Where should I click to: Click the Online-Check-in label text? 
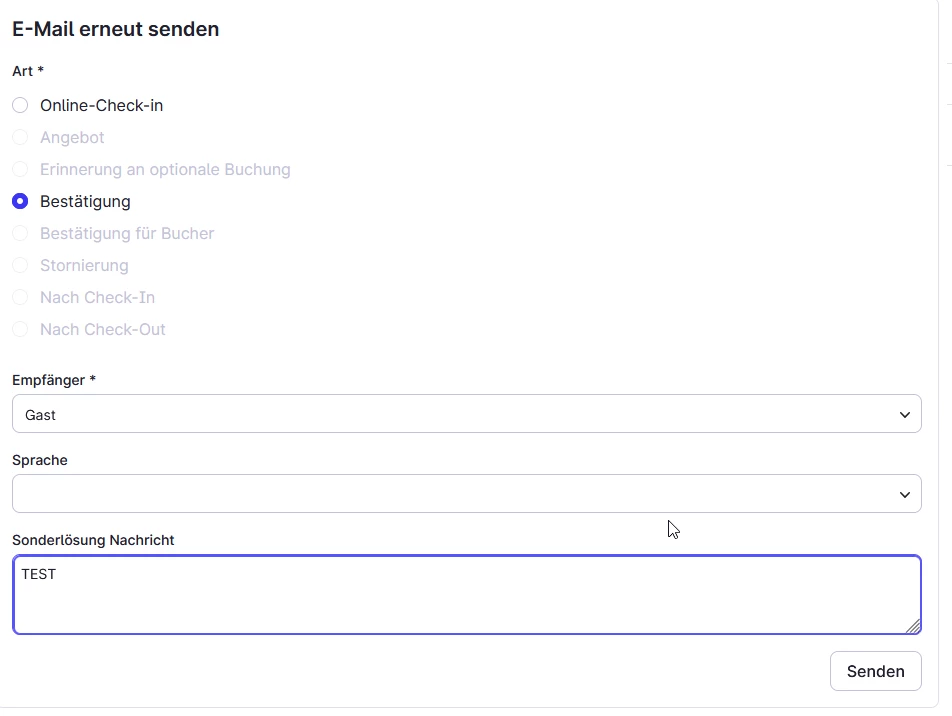pyautogui.click(x=101, y=106)
